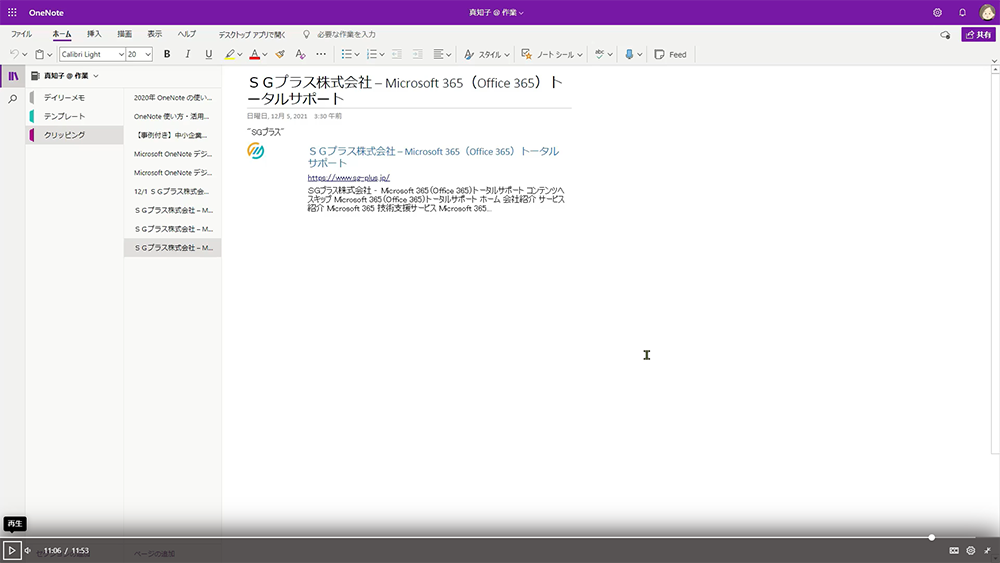Viewport: 1000px width, 563px height.
Task: Select the ホーム ribbon tab
Action: click(x=62, y=34)
